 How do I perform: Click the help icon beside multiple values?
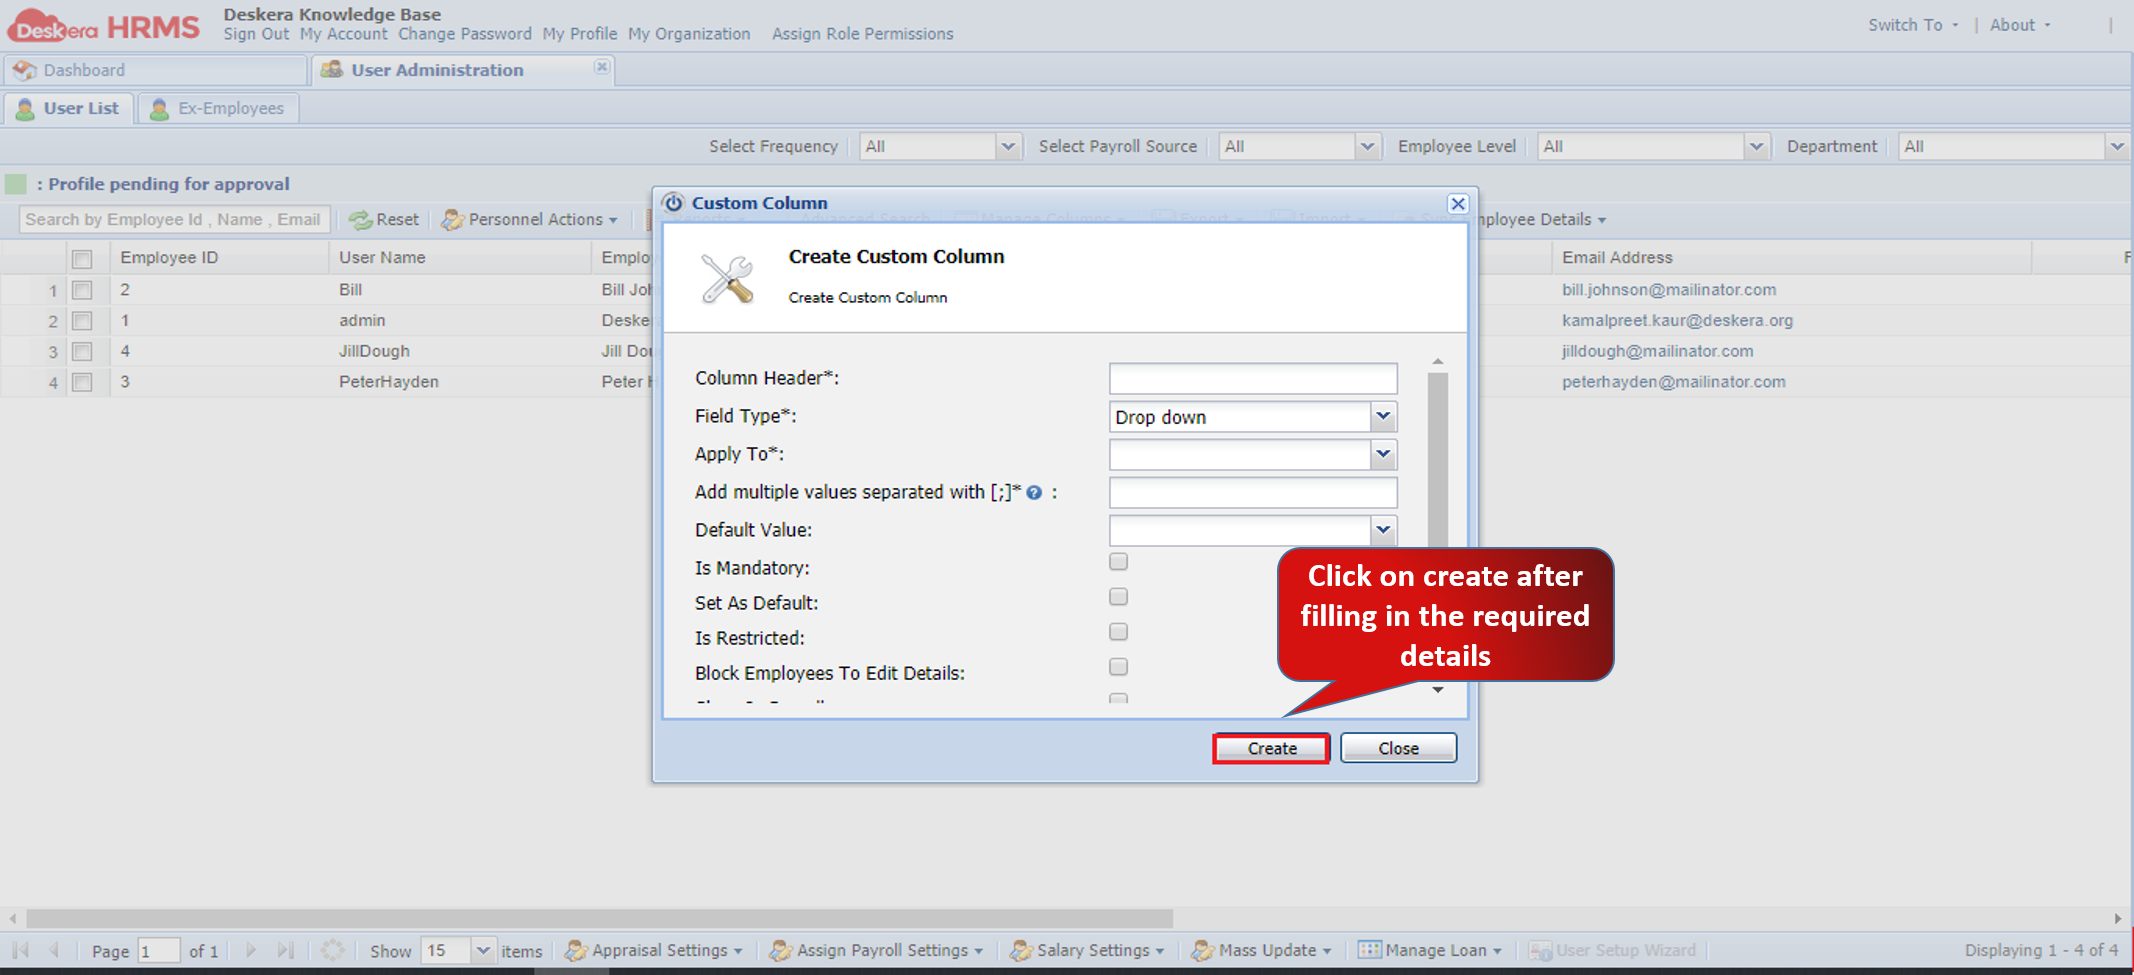pos(1034,493)
